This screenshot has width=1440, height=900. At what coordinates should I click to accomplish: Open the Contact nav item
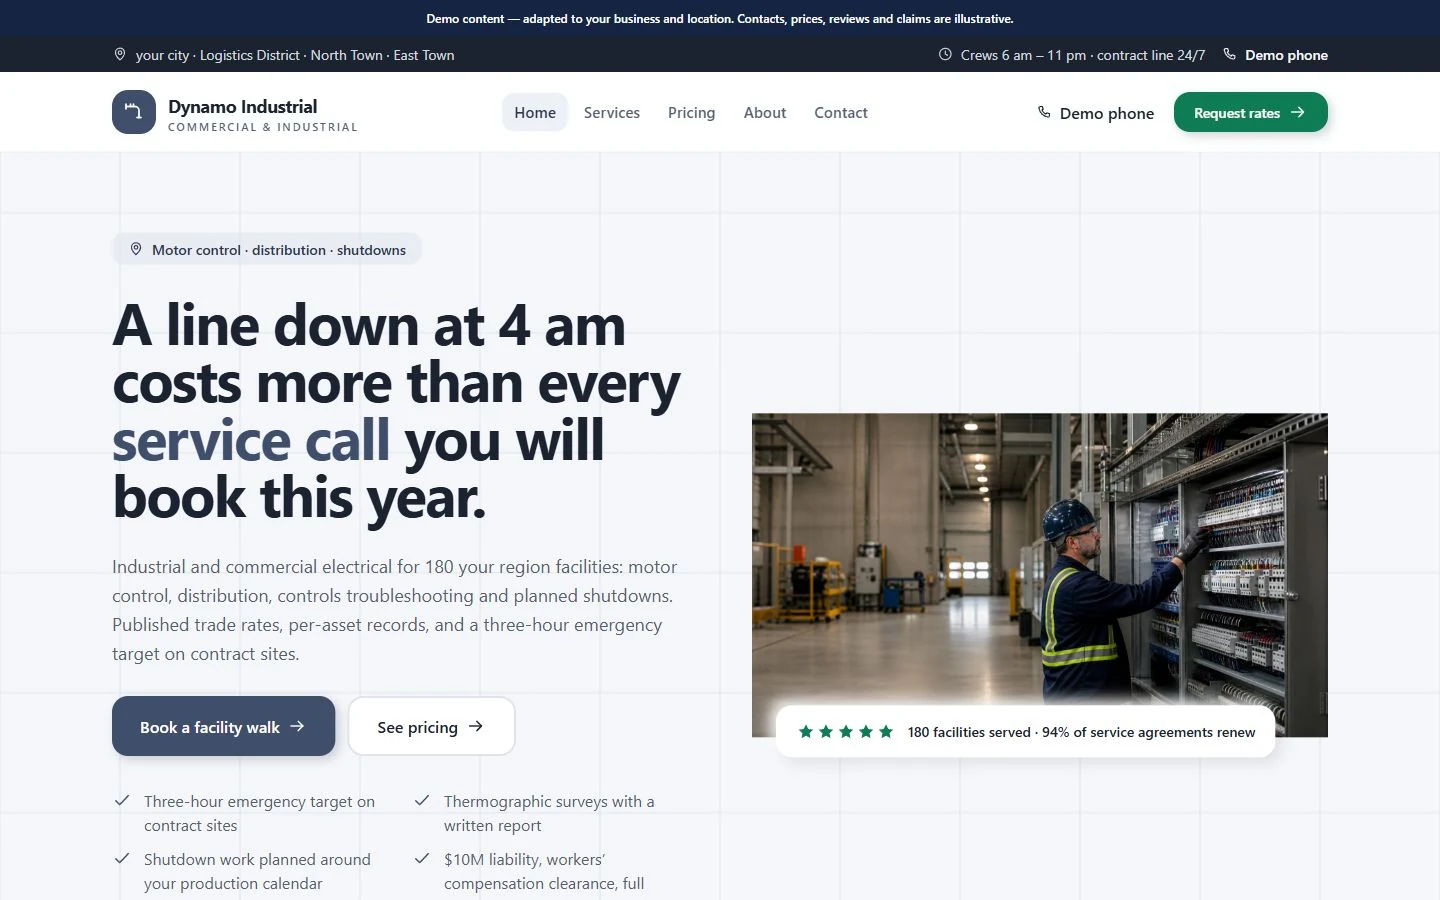pos(841,113)
